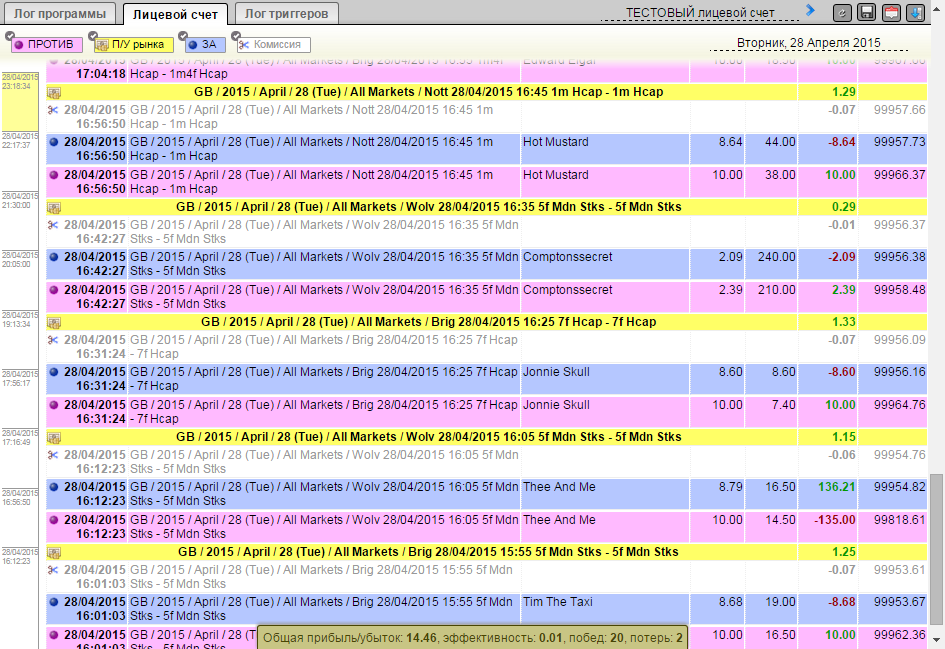The height and width of the screenshot is (649, 945).
Task: Click market P/L icon on Wolv 16:05 row
Action: [54, 438]
